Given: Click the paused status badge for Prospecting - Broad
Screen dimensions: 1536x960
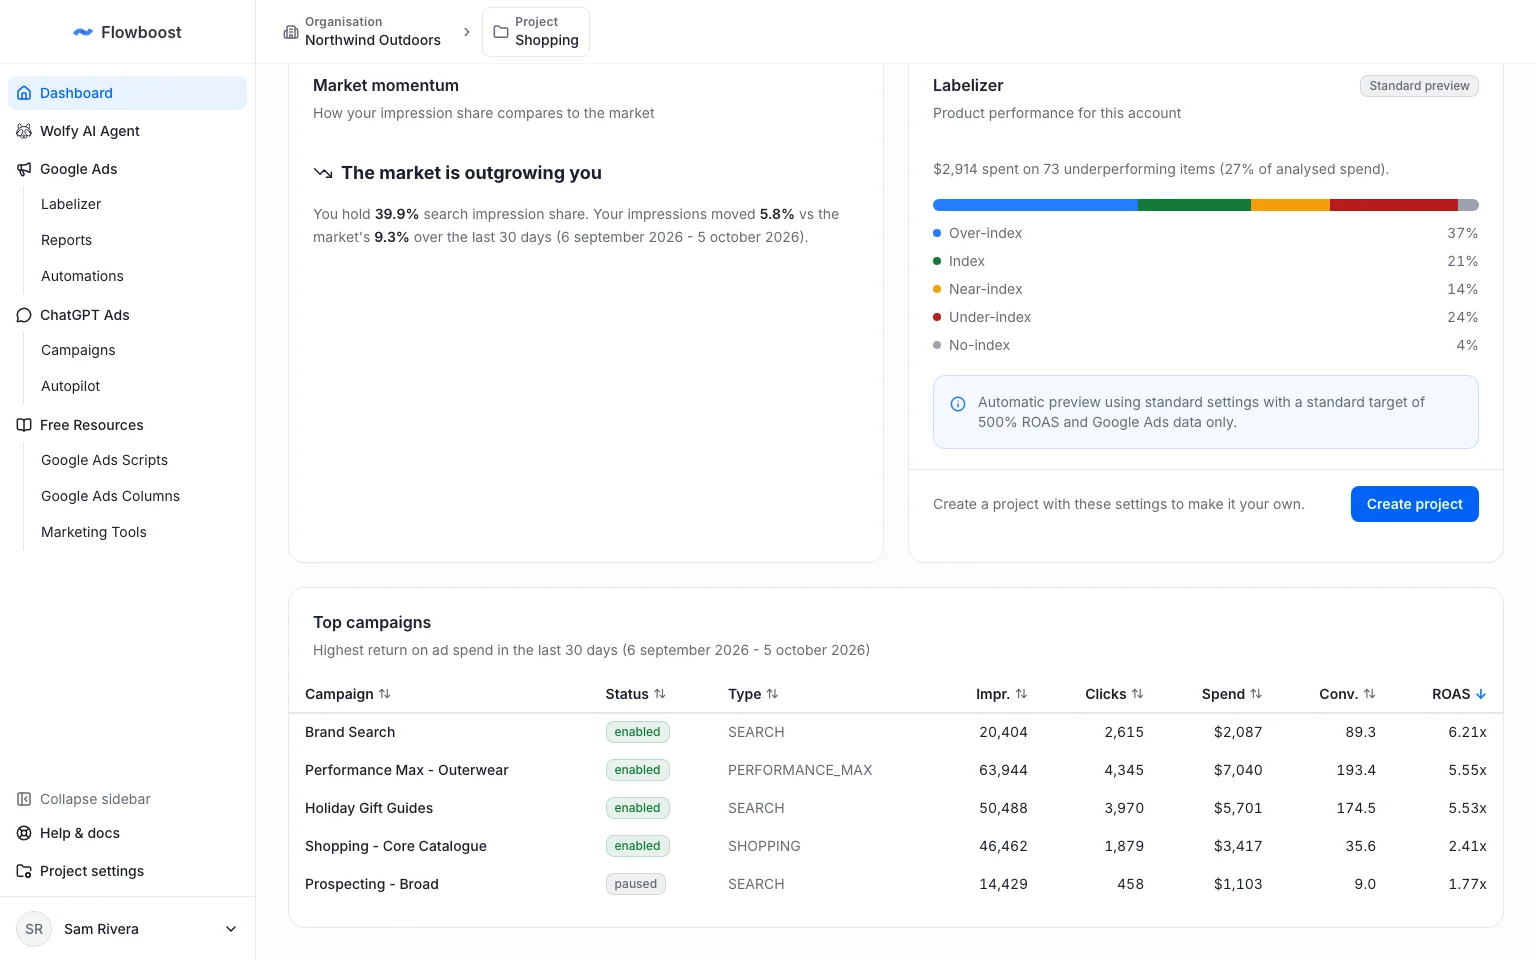Looking at the screenshot, I should 636,884.
